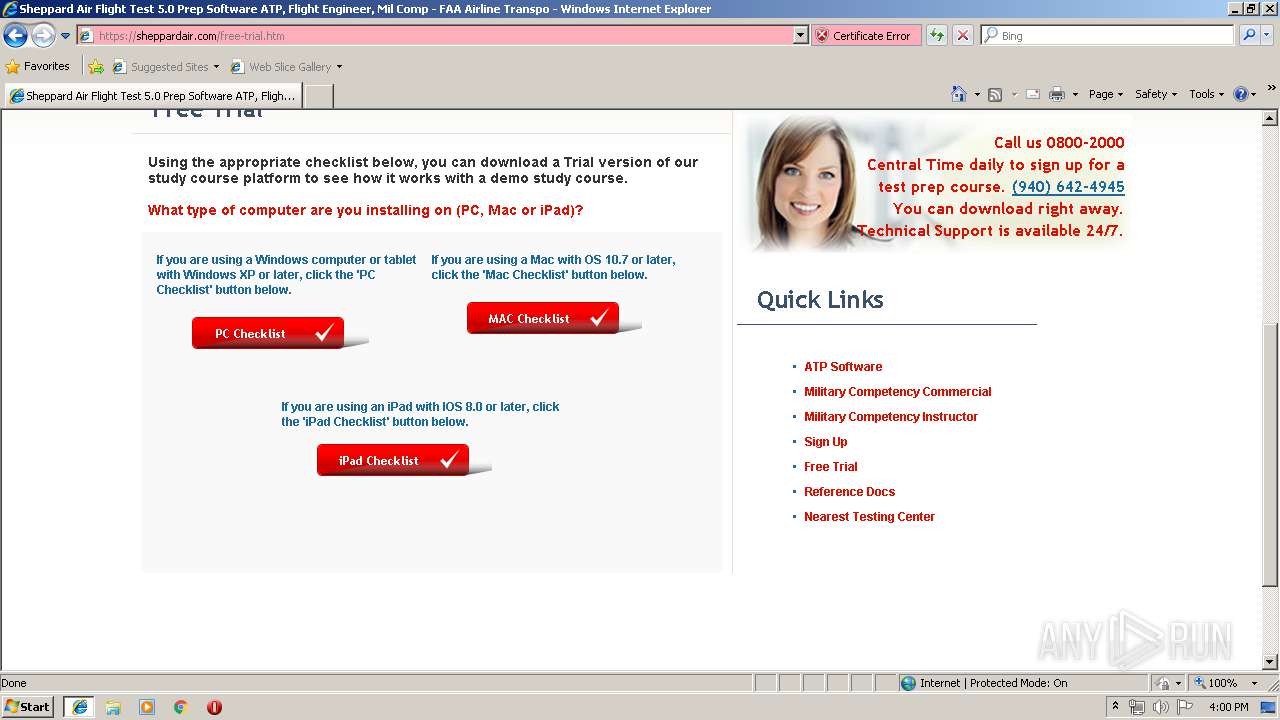
Task: Click the scrollbar down arrow
Action: click(1270, 661)
